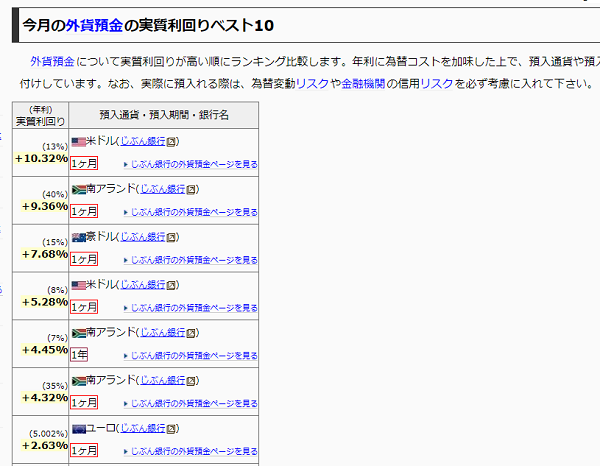The height and width of the screenshot is (466, 600).
Task: View 外貨預金ページ link in +2.63% row
Action: [191, 451]
